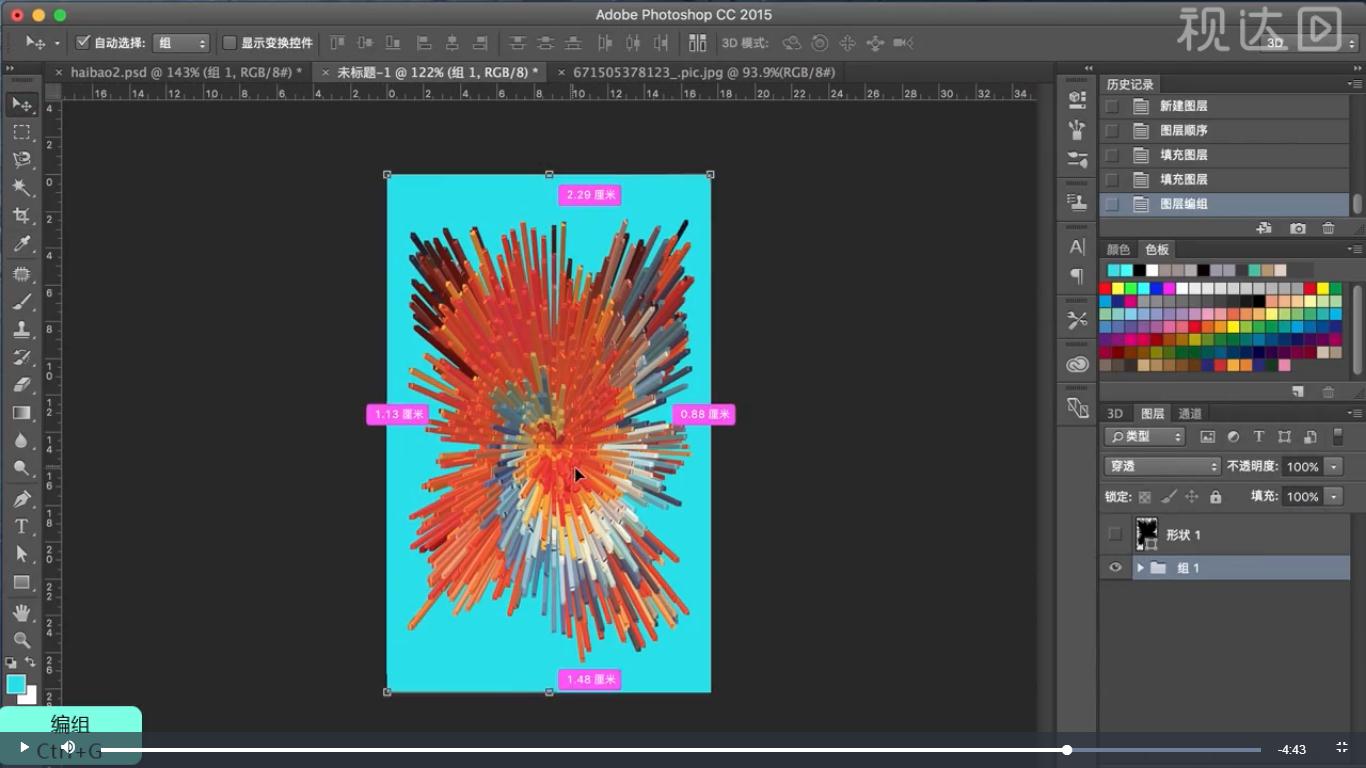Set history brush source at 图层编组

click(x=1112, y=204)
